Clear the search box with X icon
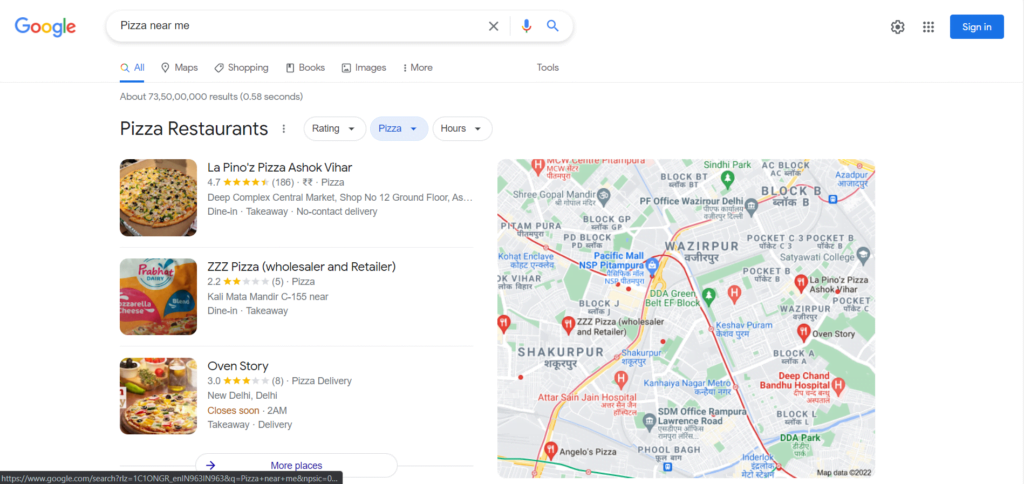1024x484 pixels. (494, 26)
